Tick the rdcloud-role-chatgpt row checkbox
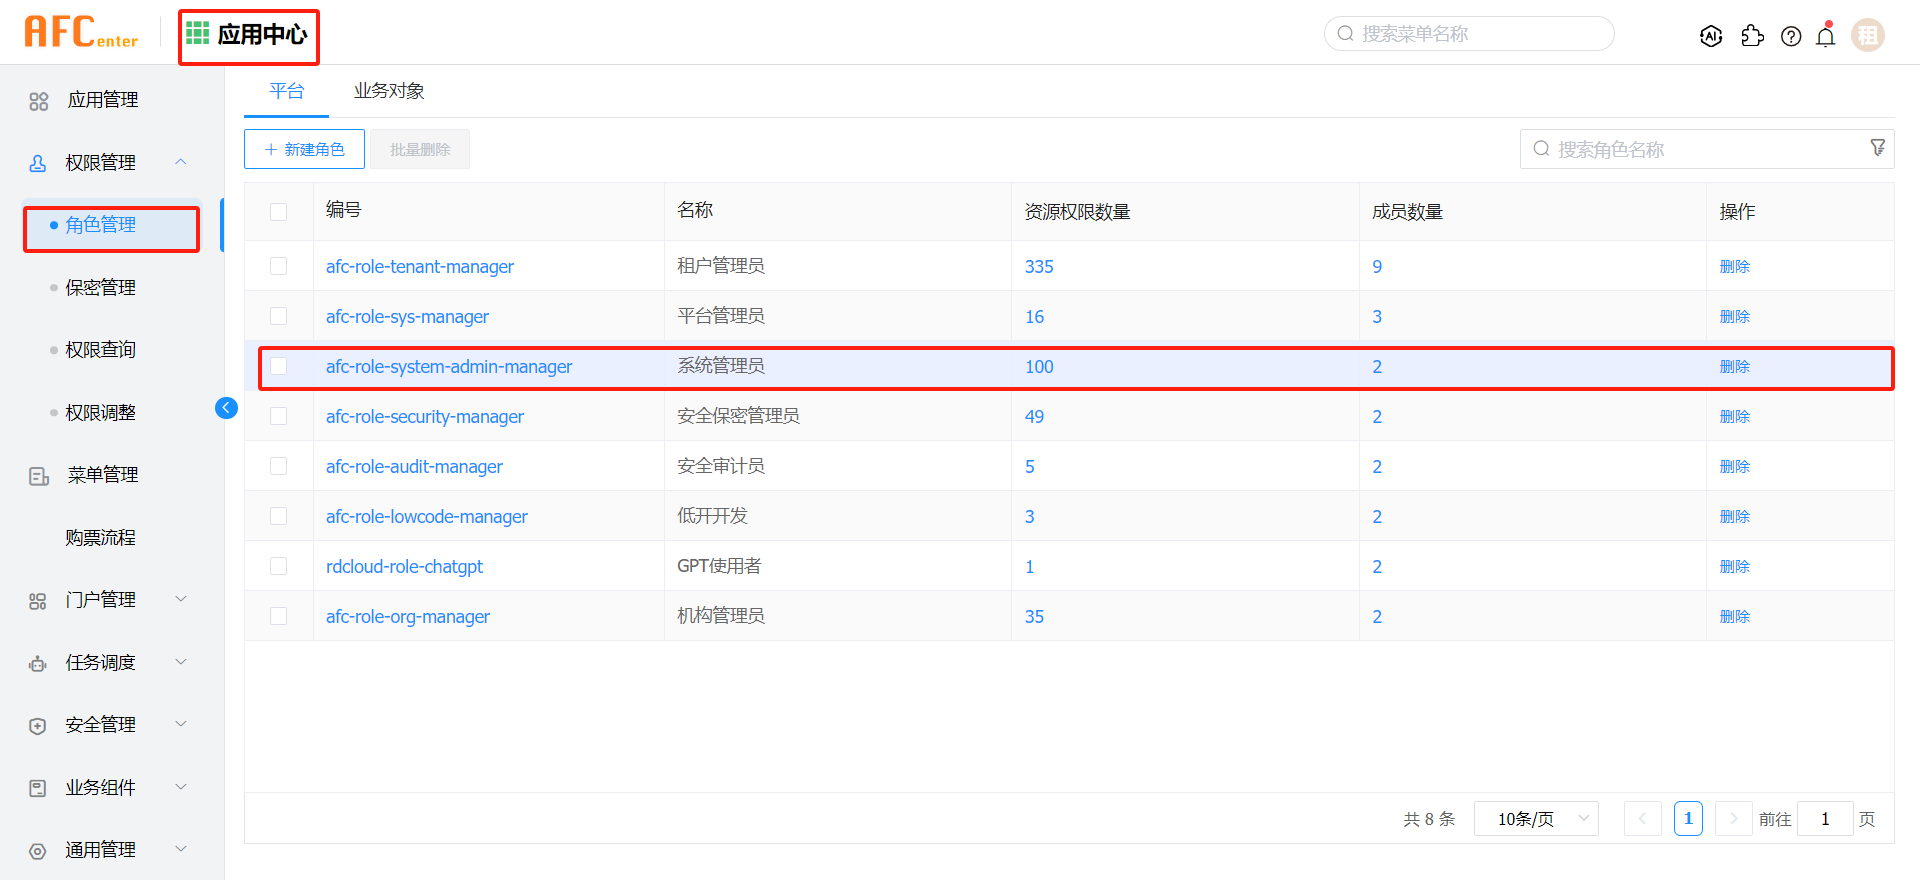Image resolution: width=1920 pixels, height=880 pixels. click(x=279, y=566)
